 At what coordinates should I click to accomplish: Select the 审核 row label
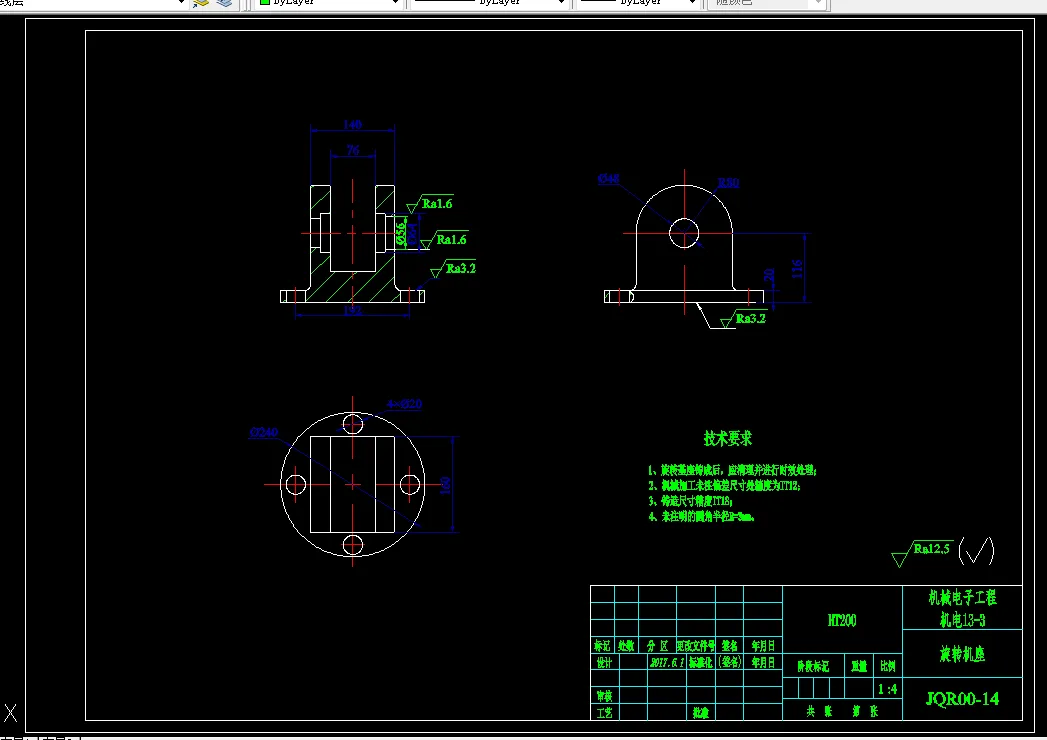coord(604,696)
